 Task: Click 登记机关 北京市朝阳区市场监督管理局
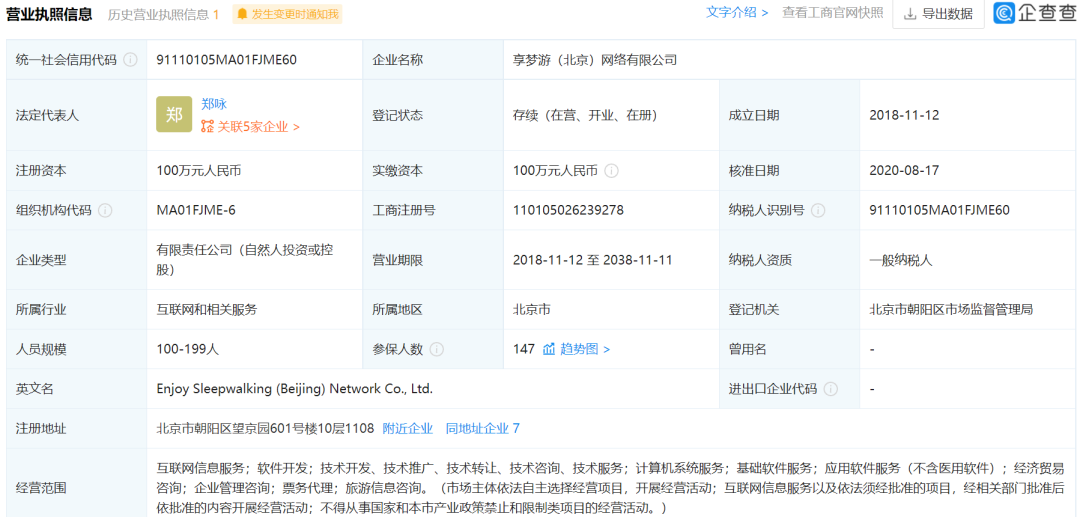[x=951, y=310]
